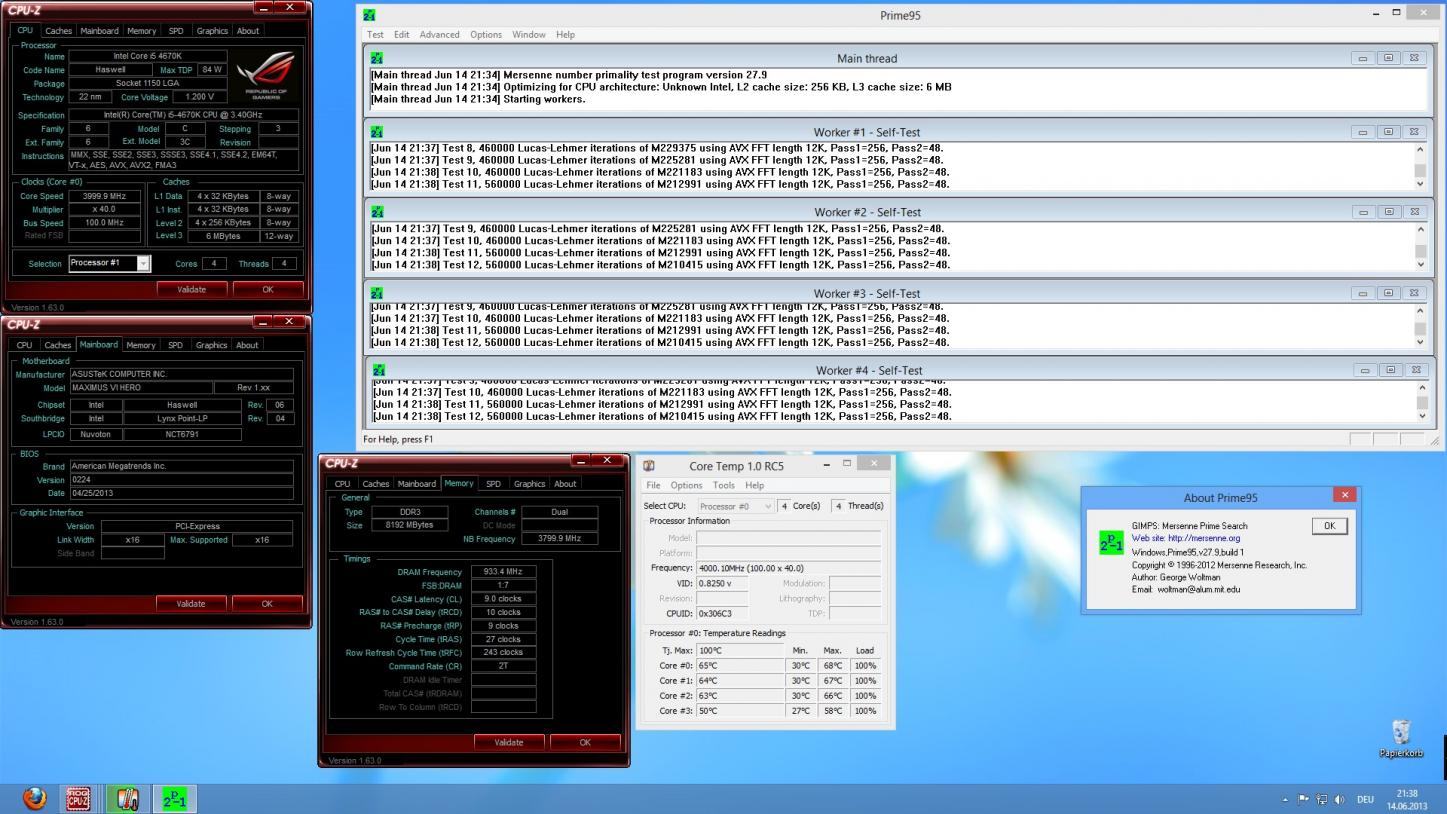Click the CPU-Z taskbar icon
Image resolution: width=1447 pixels, height=814 pixels.
click(x=78, y=798)
